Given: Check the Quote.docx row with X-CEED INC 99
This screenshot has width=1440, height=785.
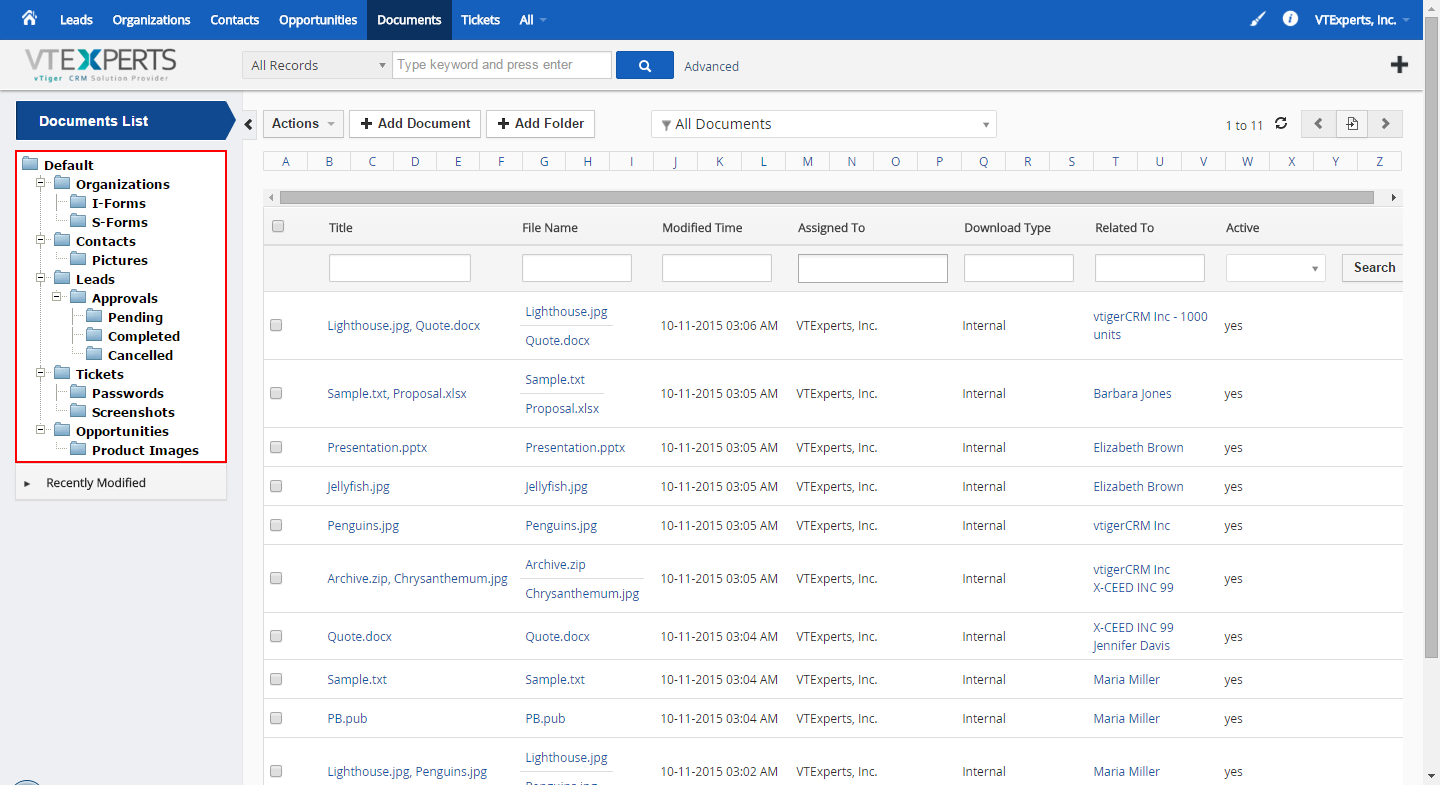Looking at the screenshot, I should [276, 636].
